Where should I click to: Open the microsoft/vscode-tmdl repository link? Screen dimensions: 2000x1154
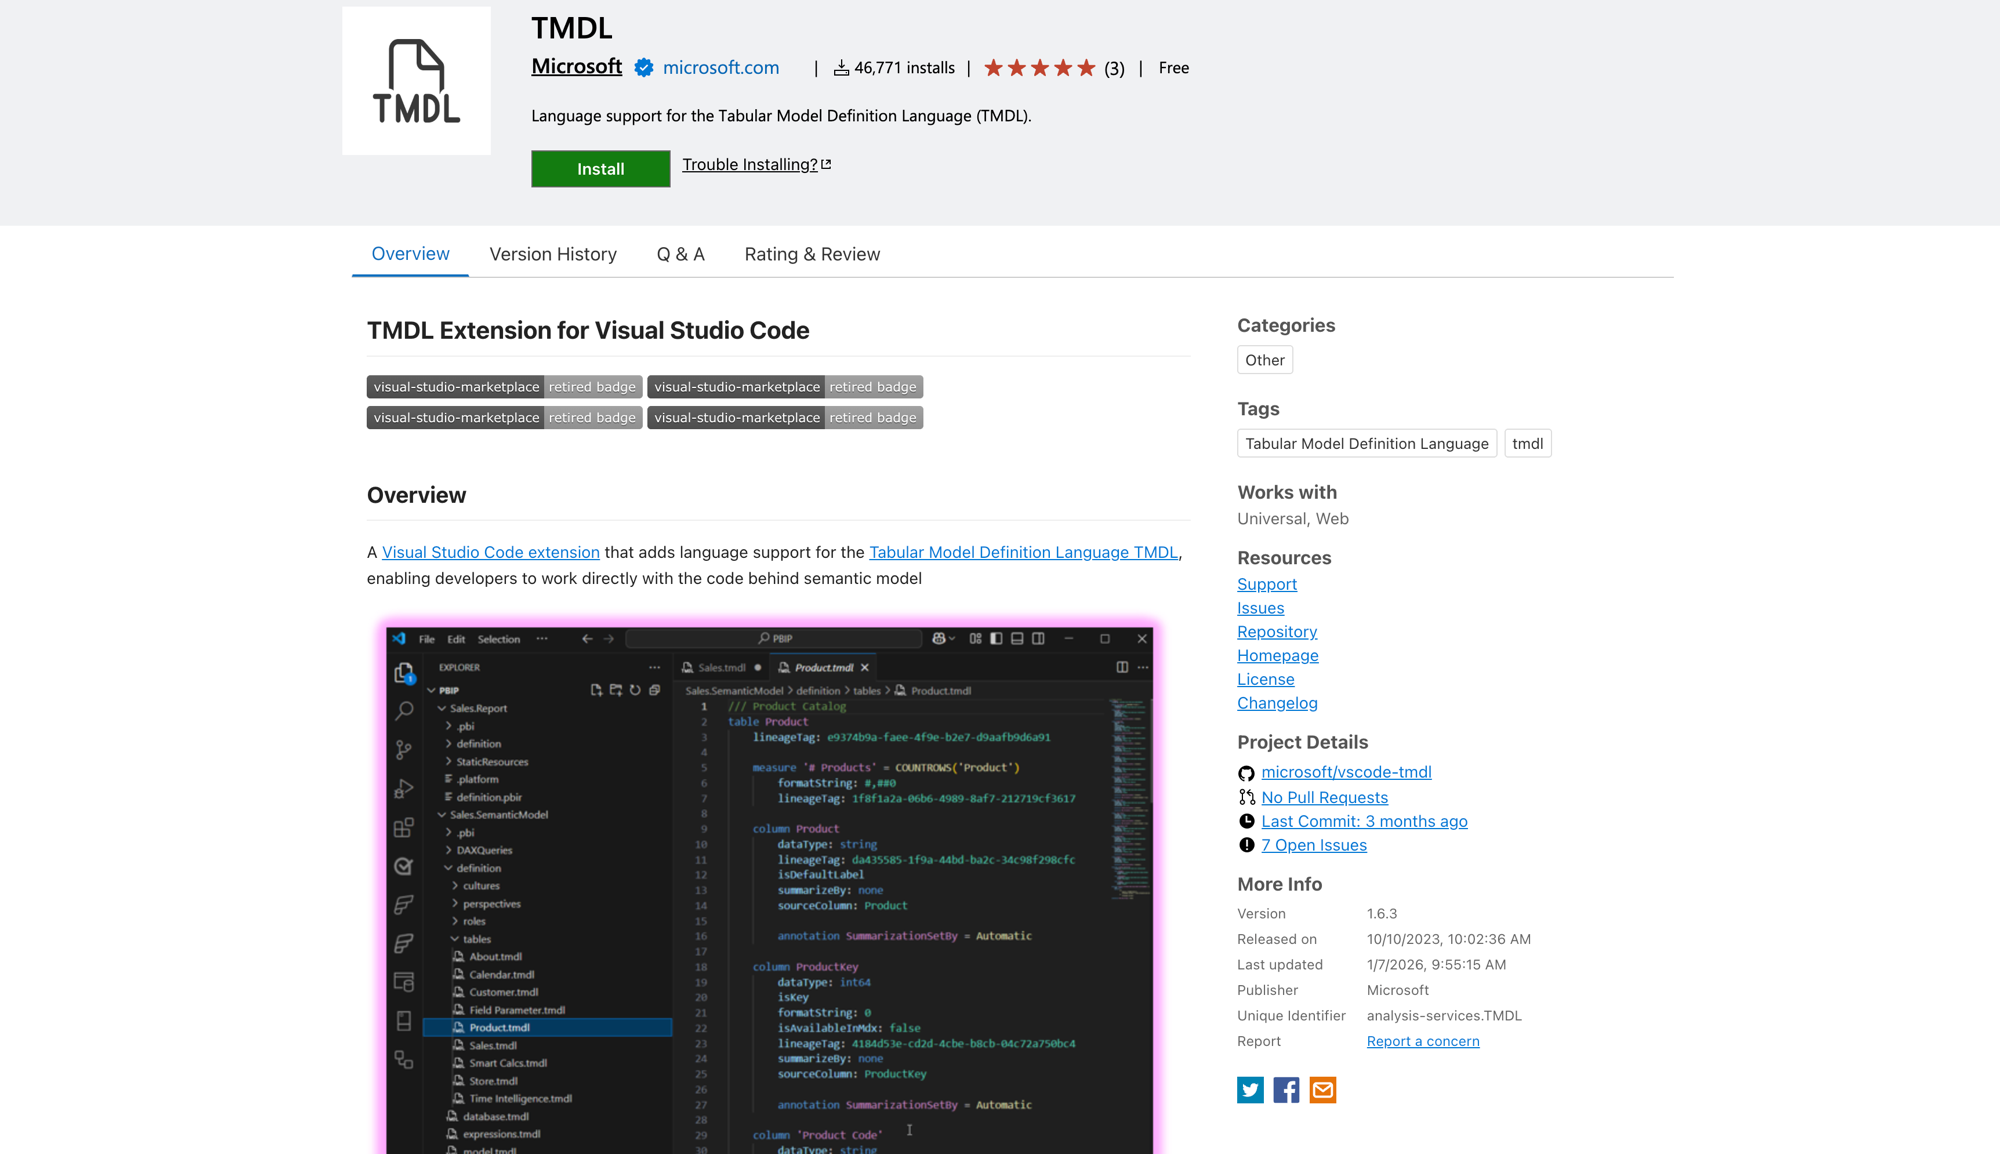1346,772
